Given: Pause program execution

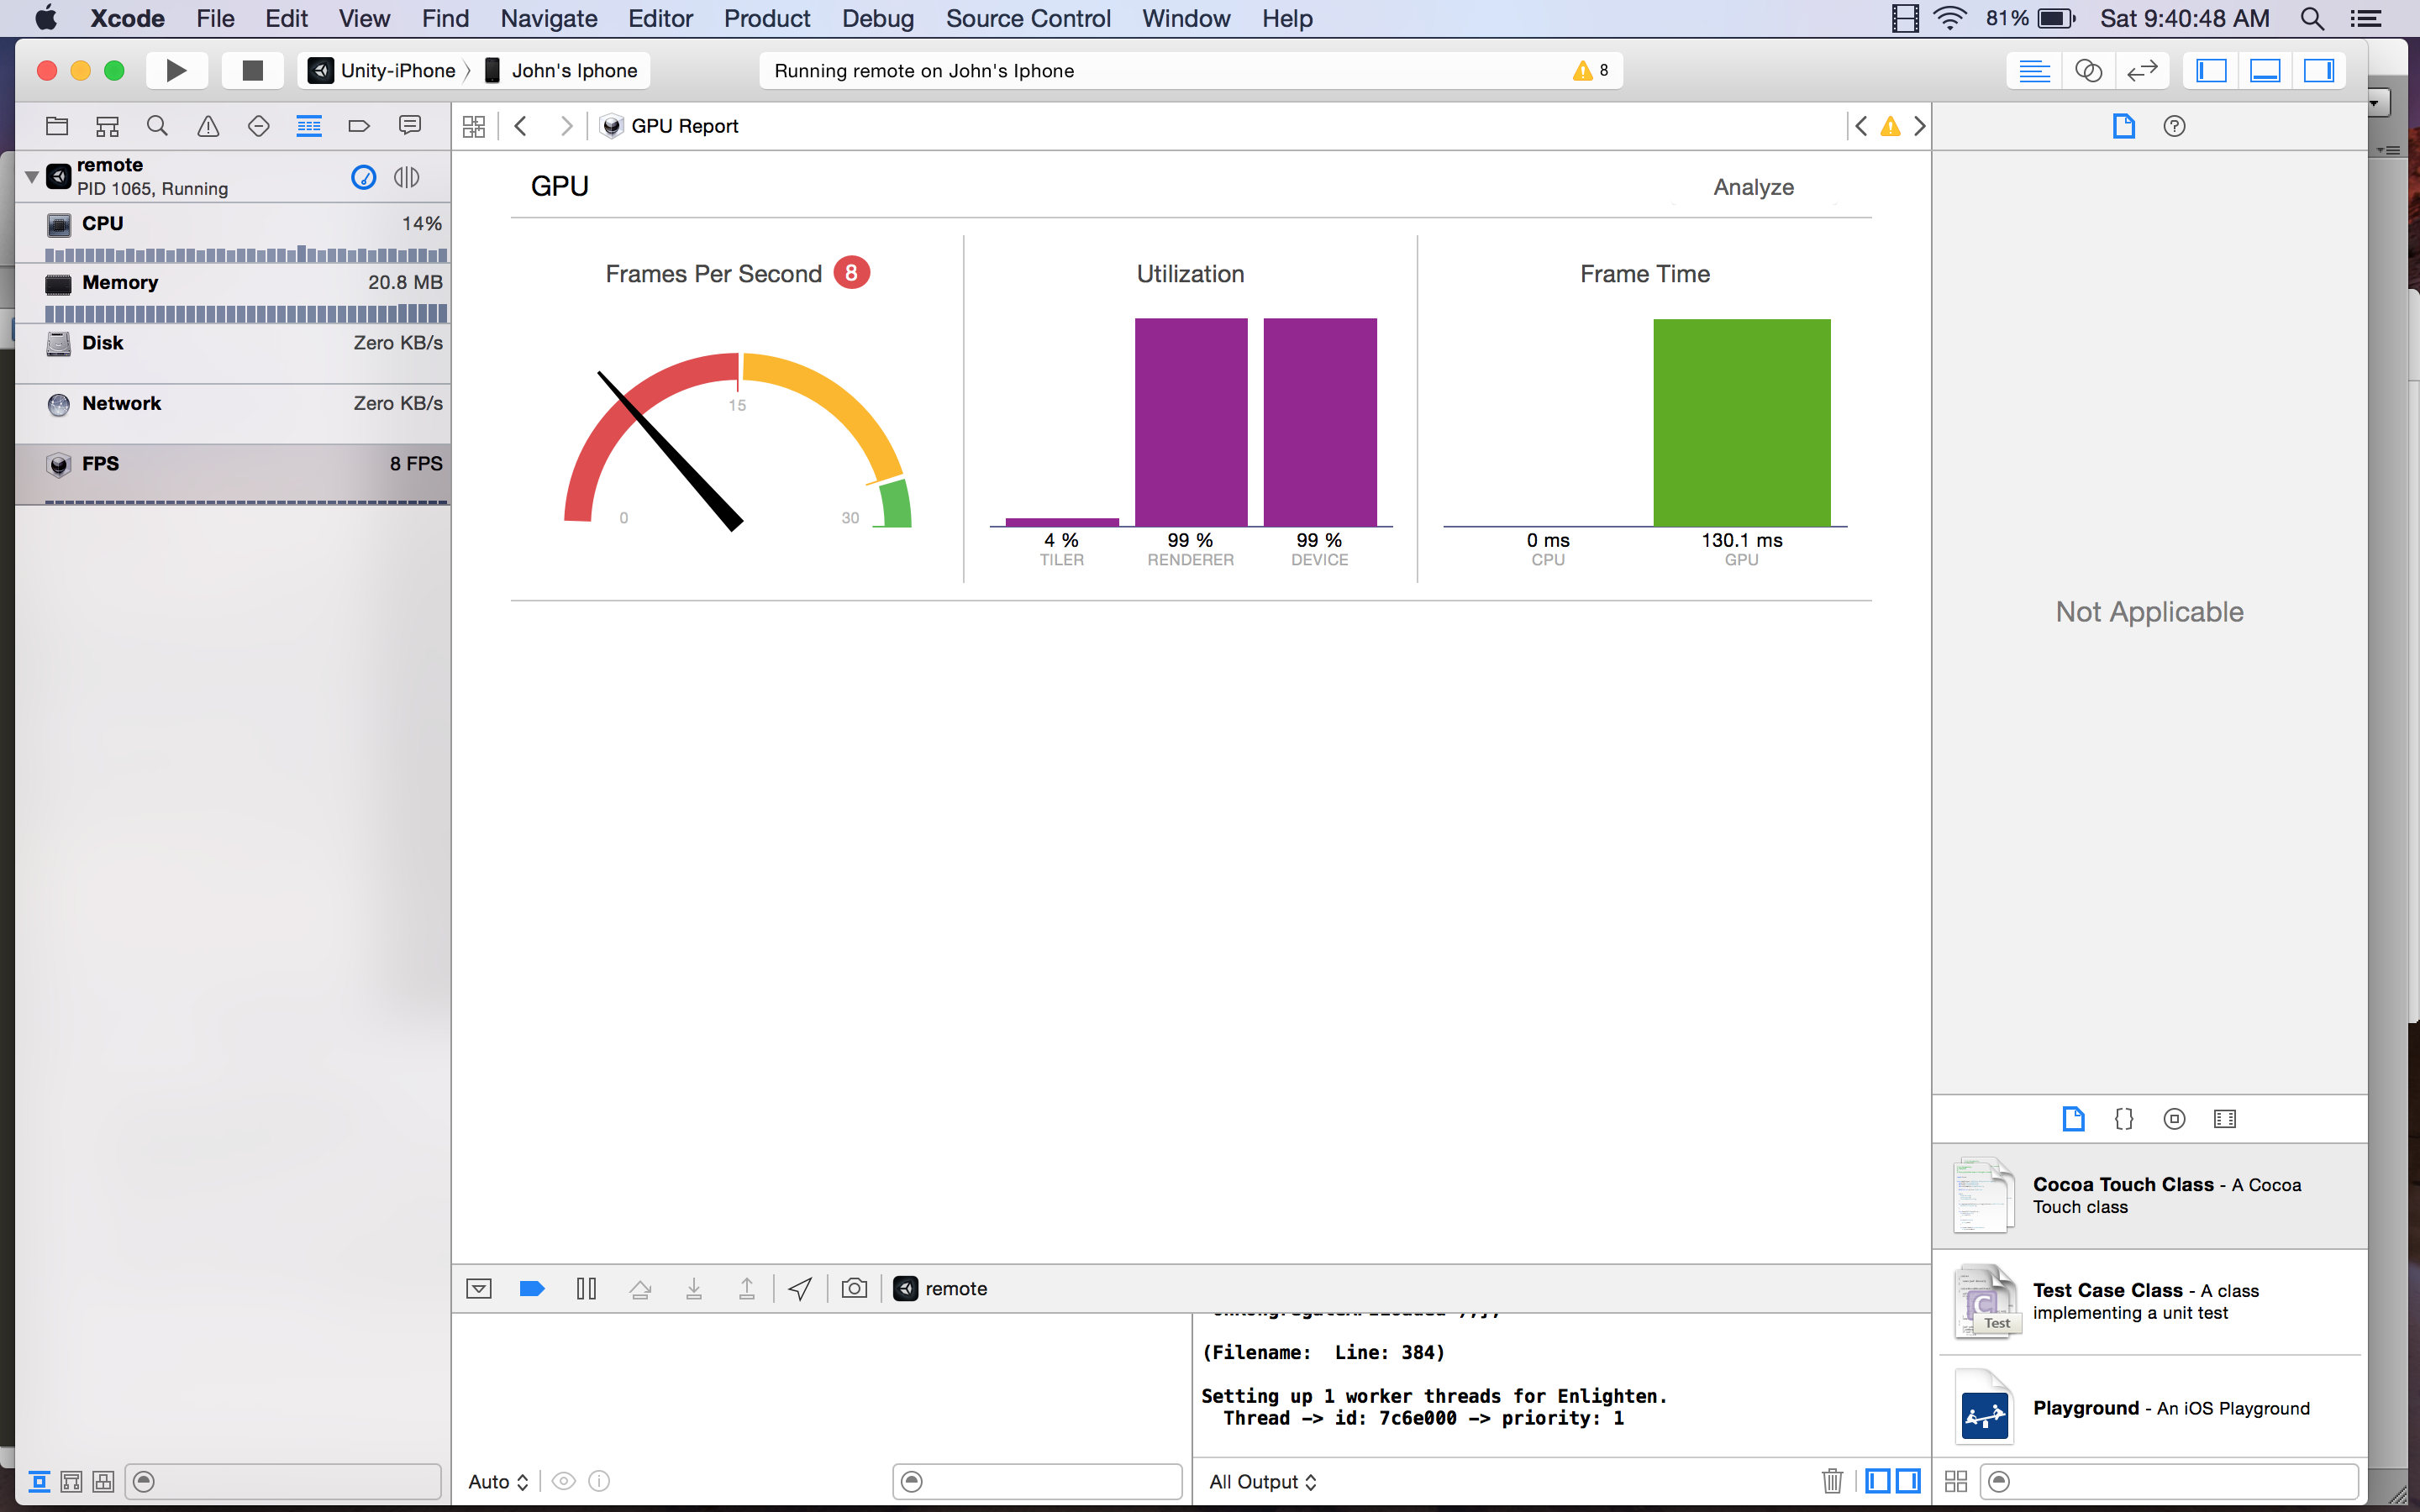Looking at the screenshot, I should tap(586, 1289).
